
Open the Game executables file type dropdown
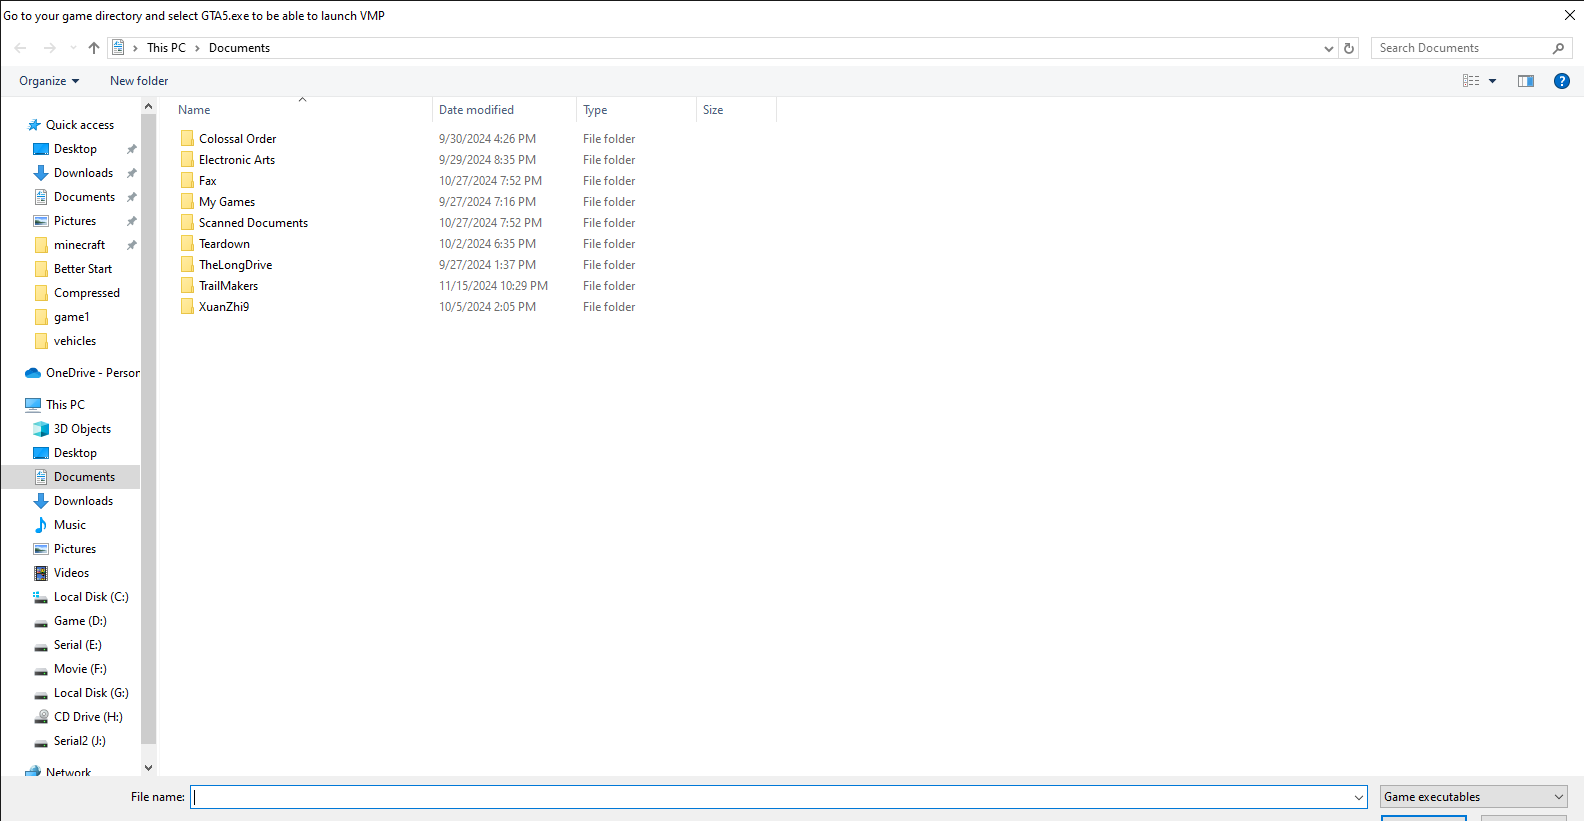(x=1473, y=797)
